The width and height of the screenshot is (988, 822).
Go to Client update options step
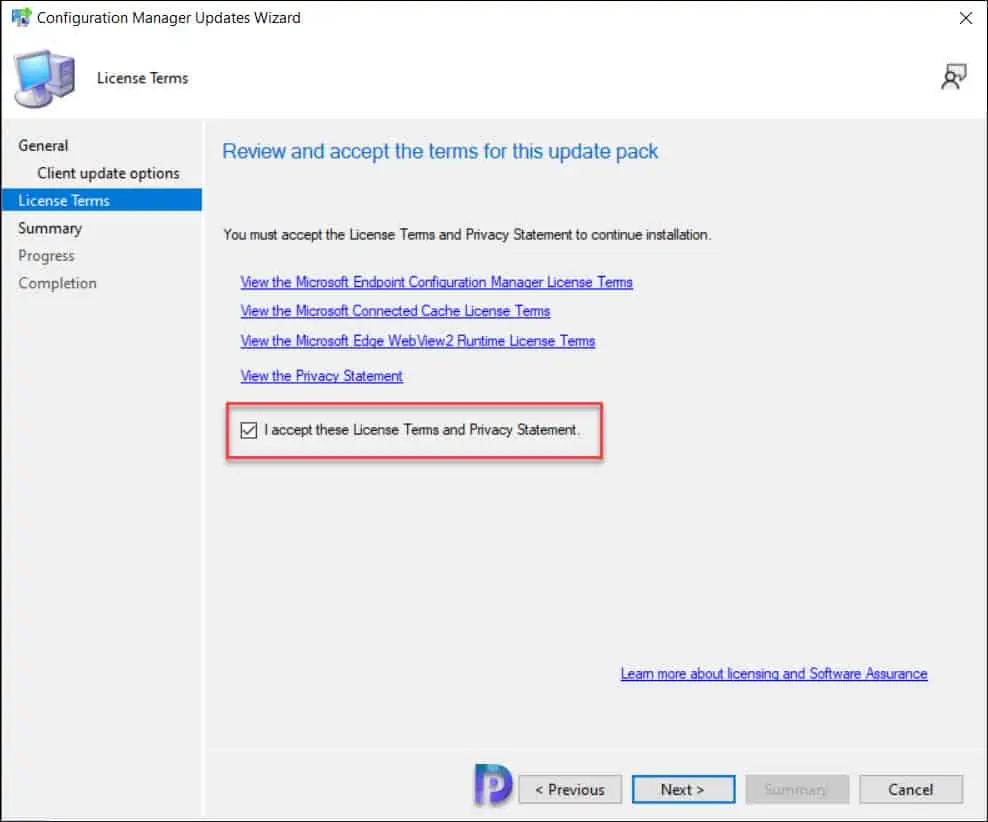pyautogui.click(x=108, y=173)
